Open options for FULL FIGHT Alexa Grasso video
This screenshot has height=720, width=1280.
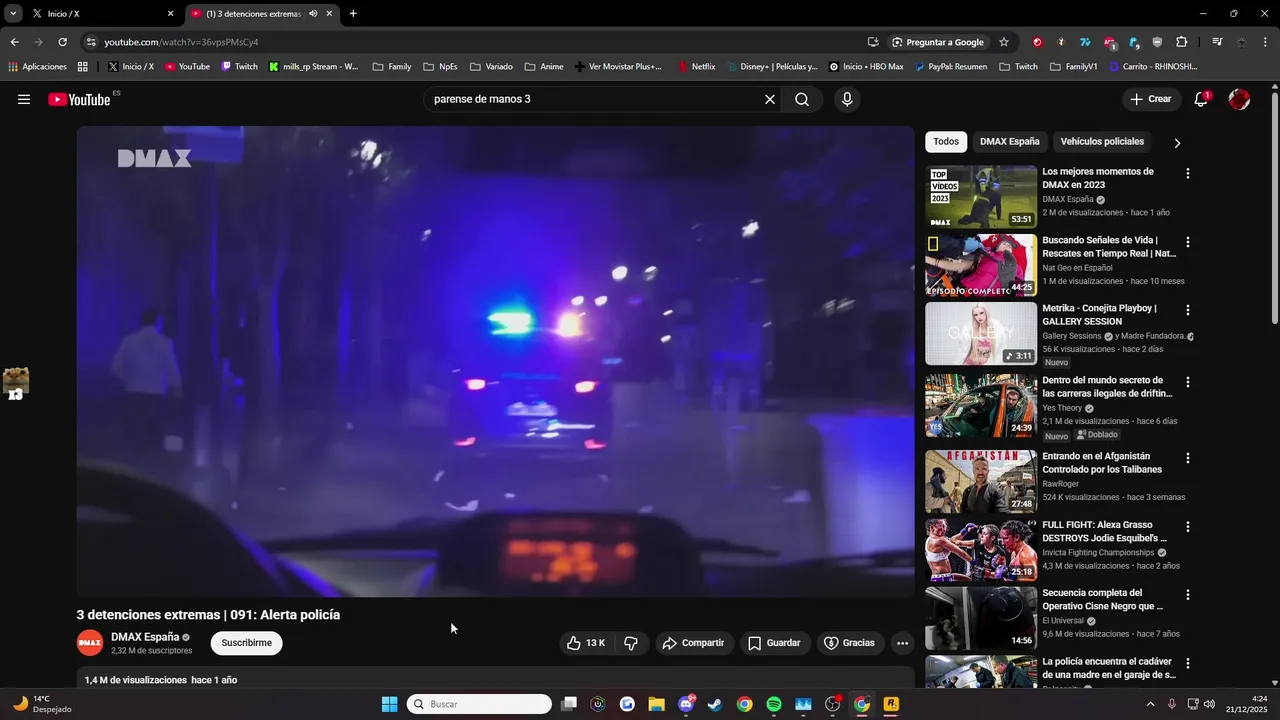[x=1188, y=526]
